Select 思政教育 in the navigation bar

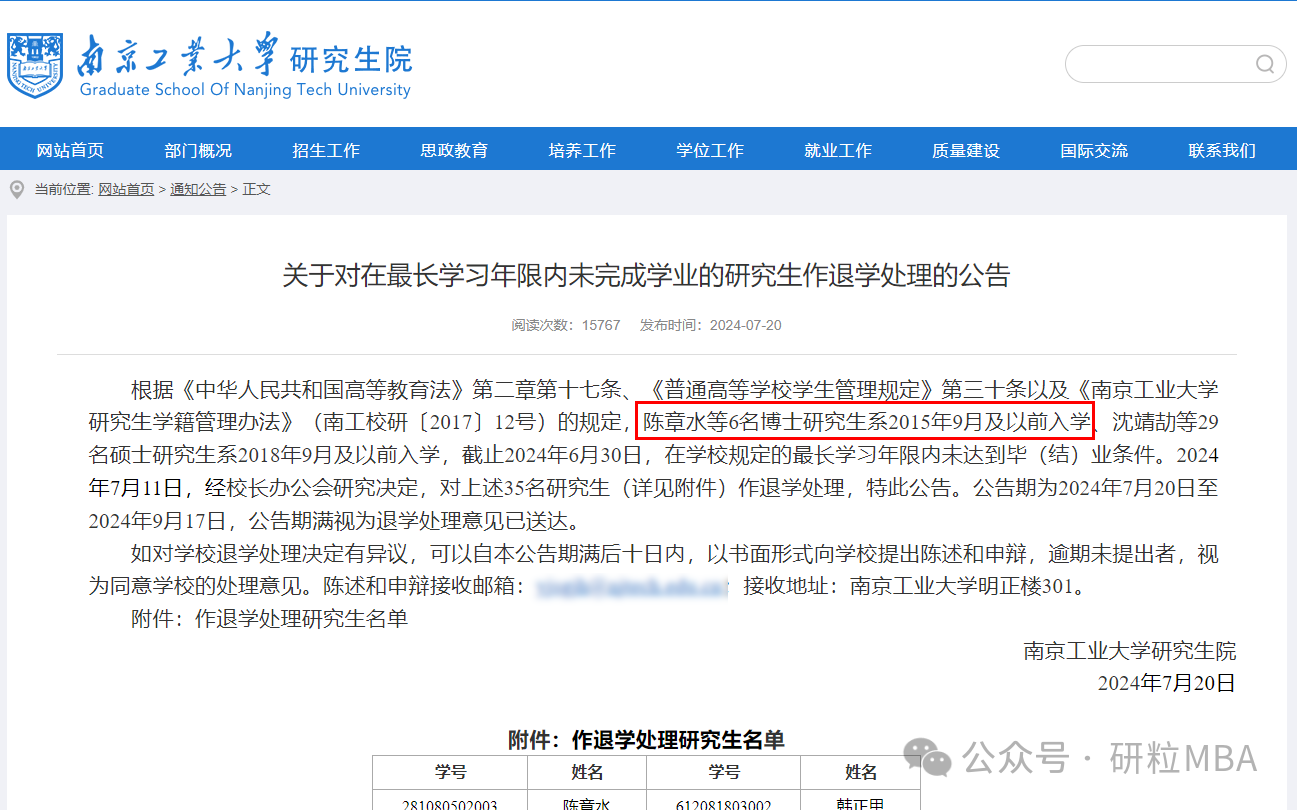[454, 150]
